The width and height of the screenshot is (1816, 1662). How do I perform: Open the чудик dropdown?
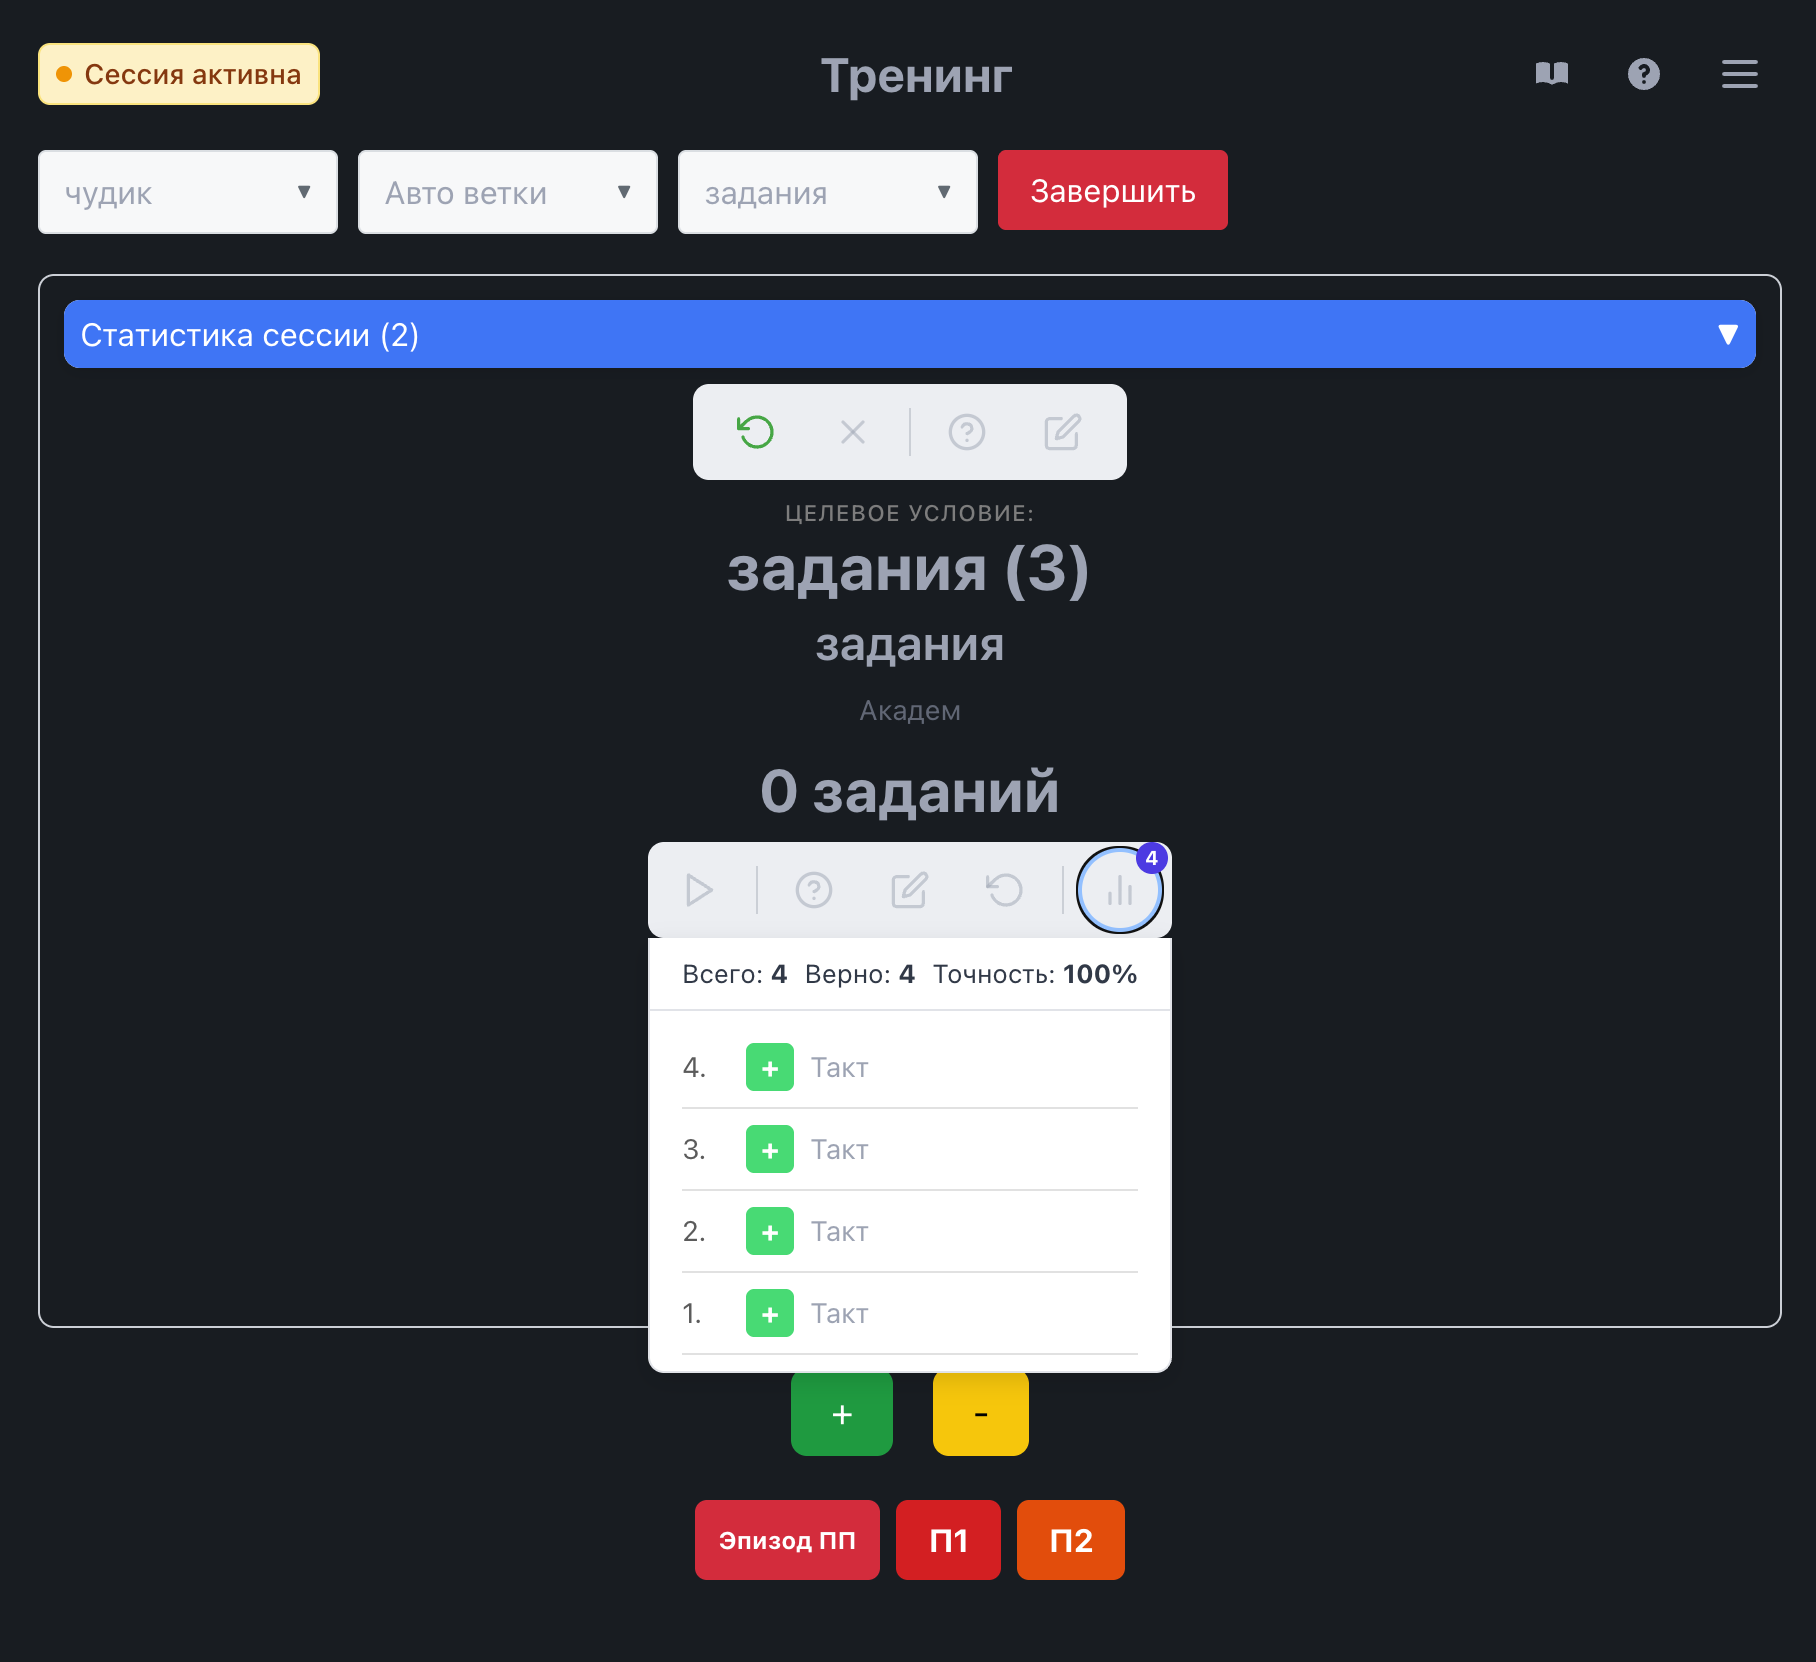188,192
